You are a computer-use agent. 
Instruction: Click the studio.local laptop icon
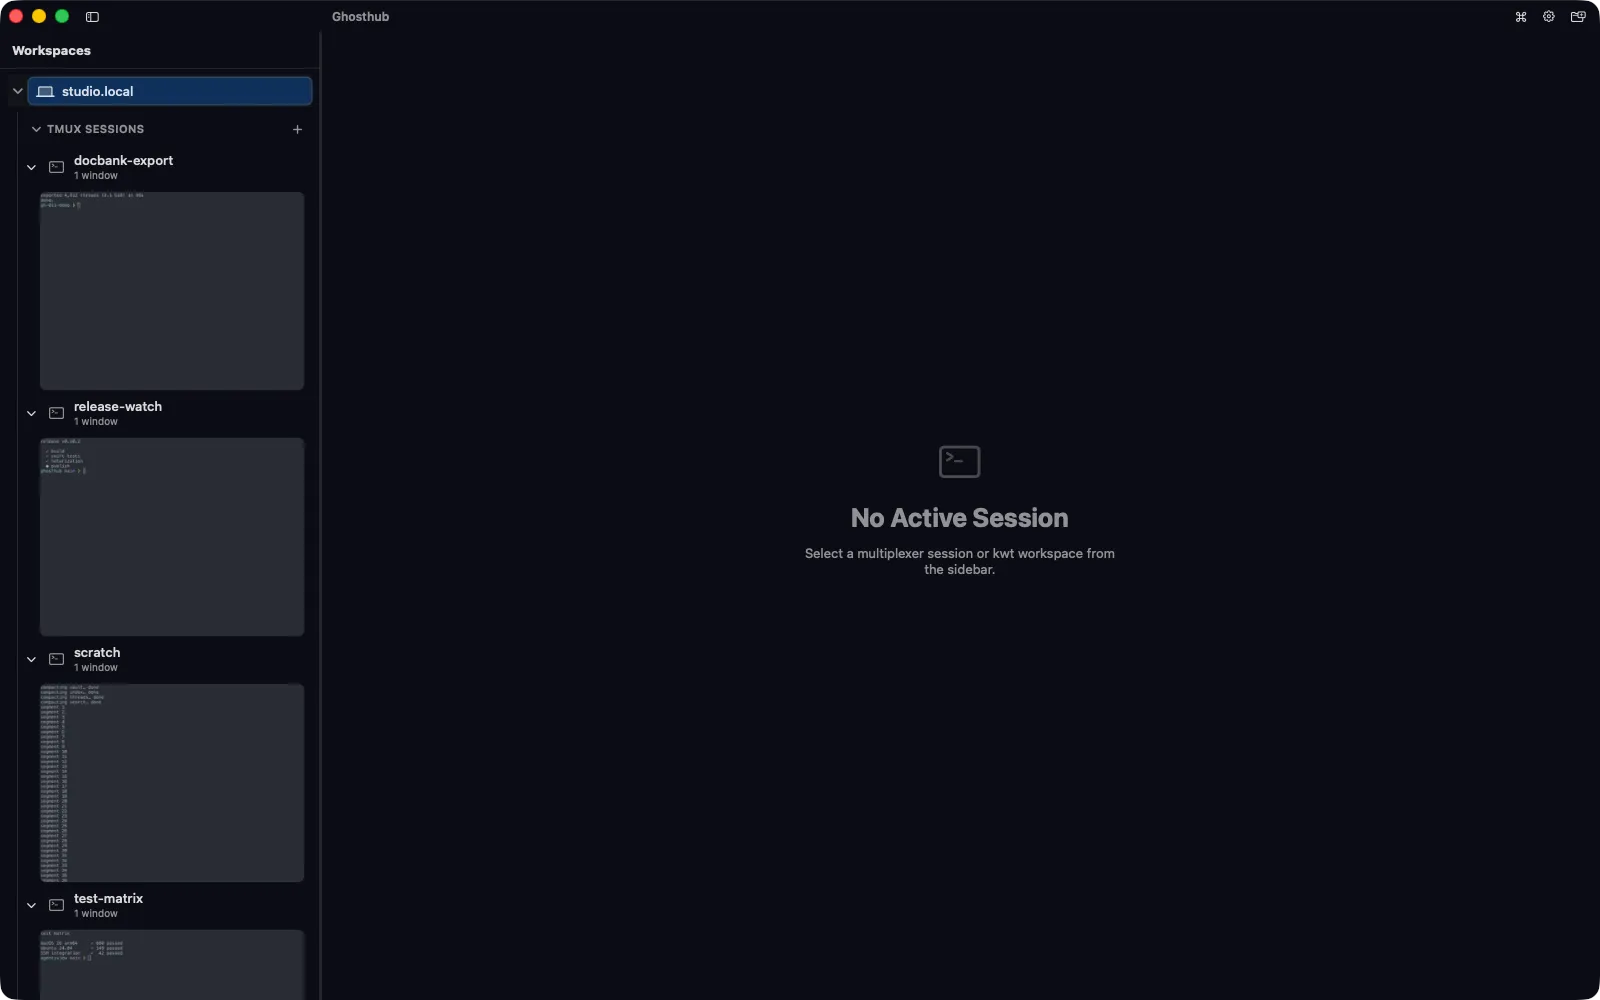[45, 91]
